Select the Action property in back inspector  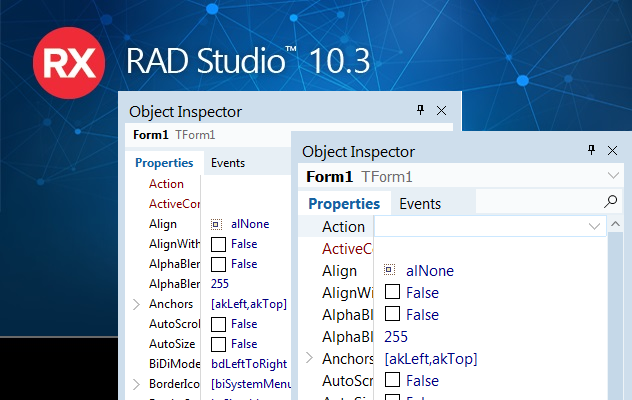166,184
